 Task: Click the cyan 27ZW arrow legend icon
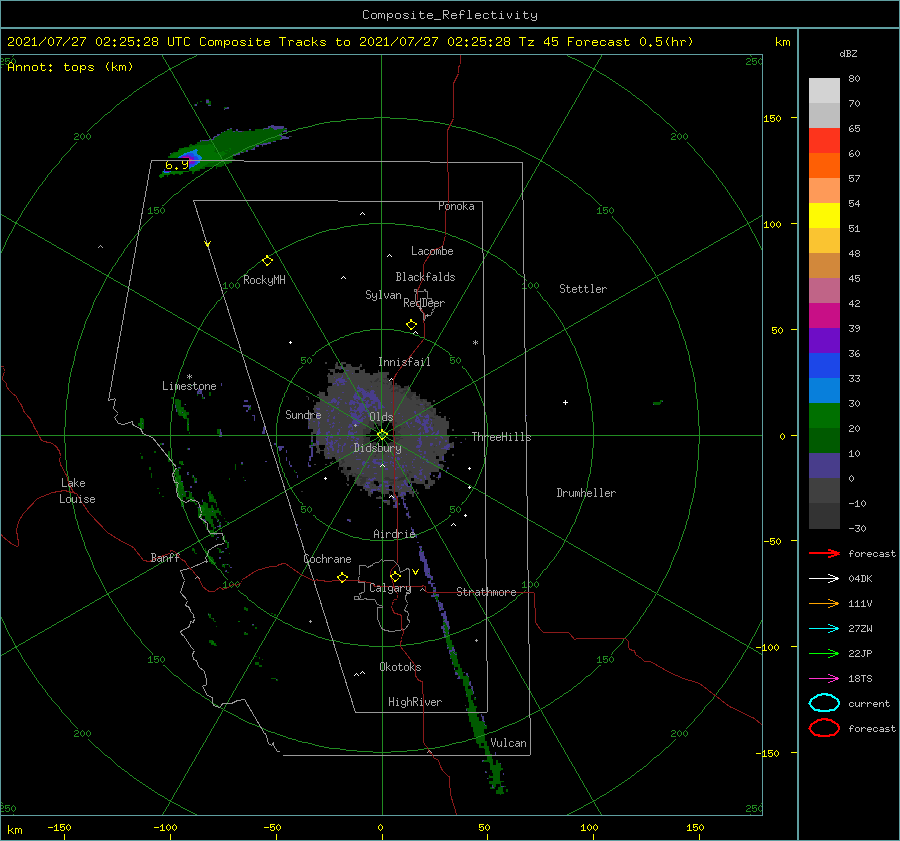[x=824, y=629]
